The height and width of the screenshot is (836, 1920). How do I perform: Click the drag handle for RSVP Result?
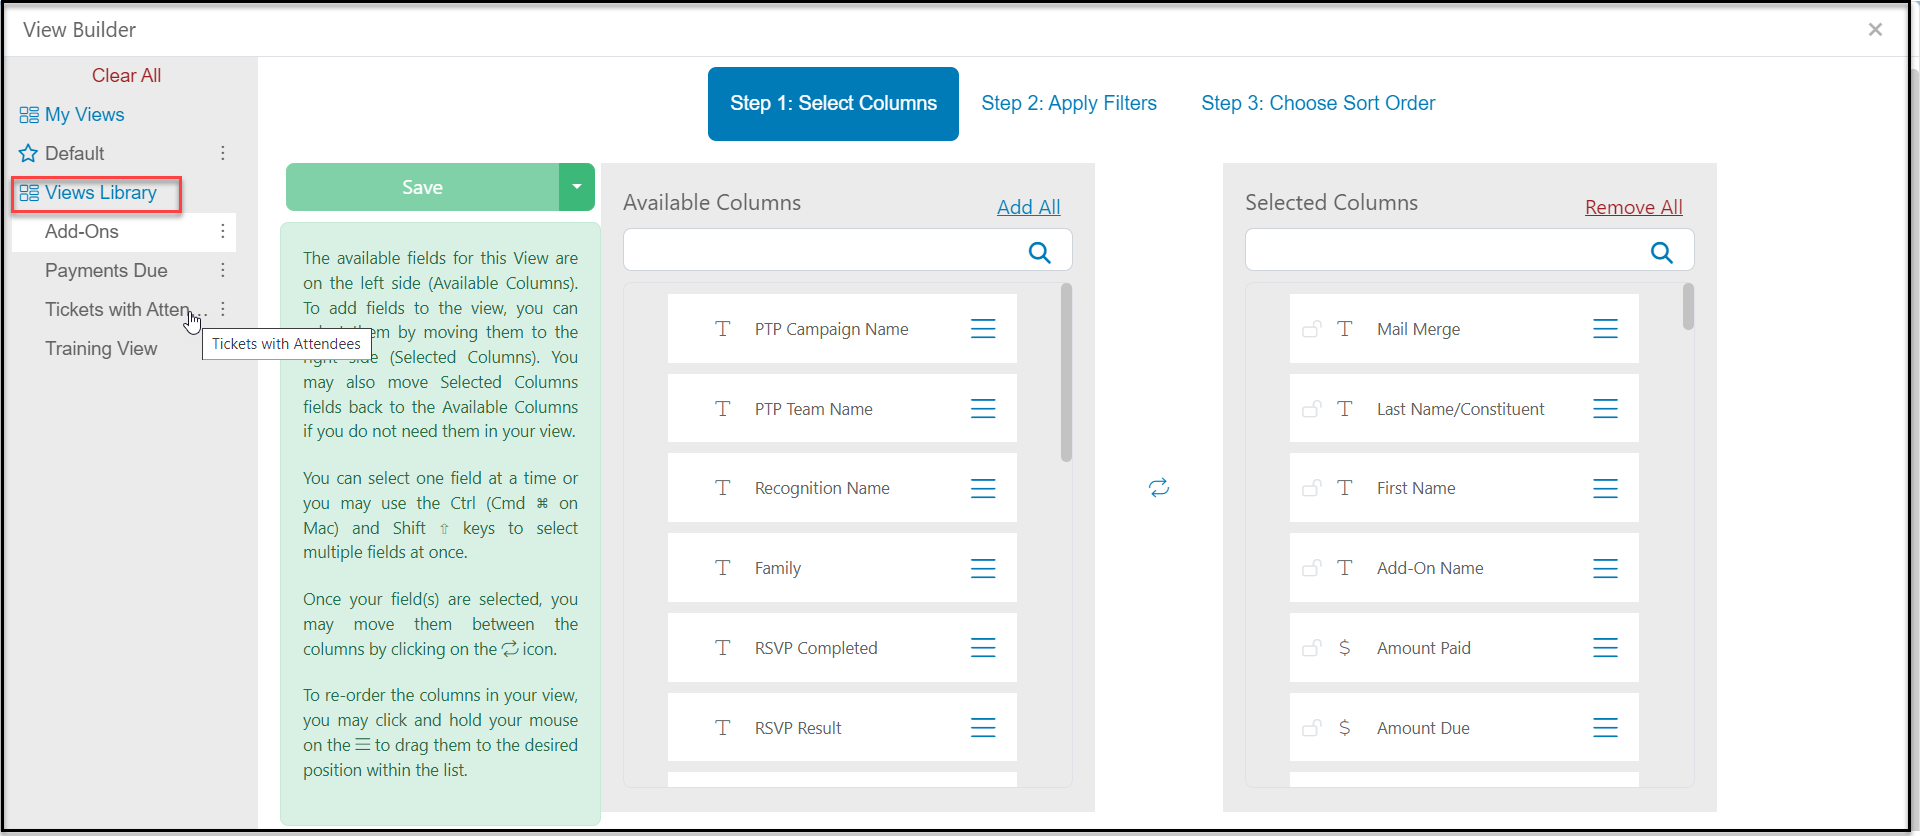point(983,728)
